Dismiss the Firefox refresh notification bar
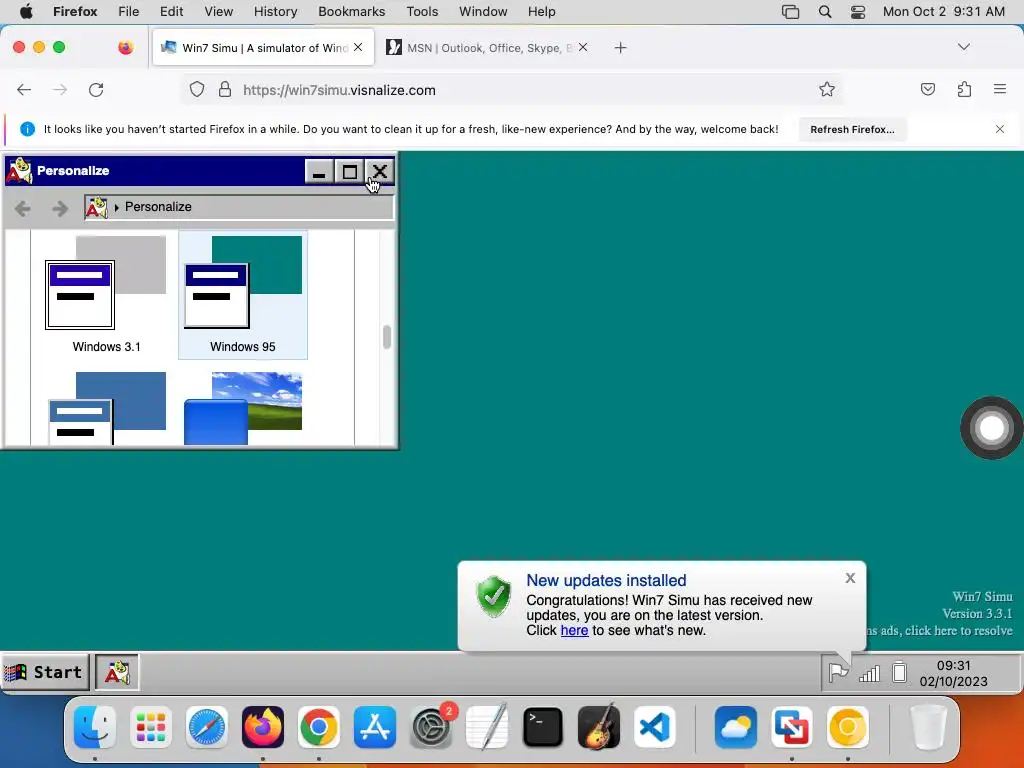1024x768 pixels. coord(999,129)
